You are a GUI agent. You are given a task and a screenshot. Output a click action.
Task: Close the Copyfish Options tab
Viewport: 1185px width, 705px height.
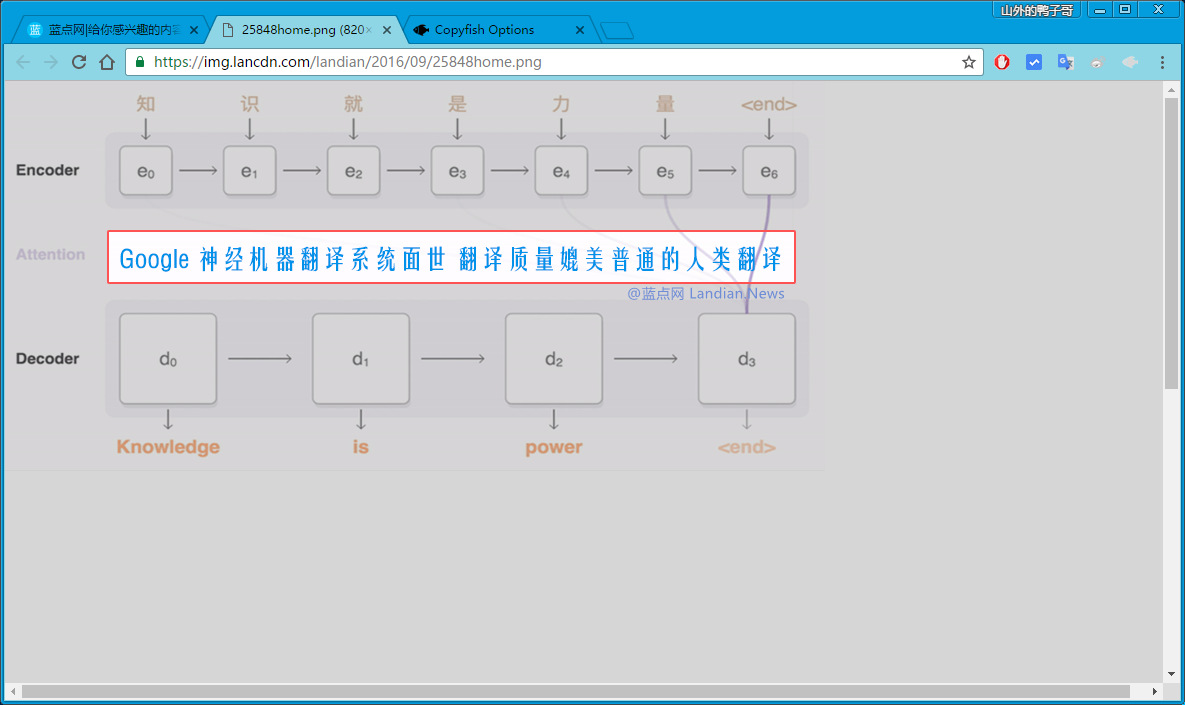coord(580,30)
